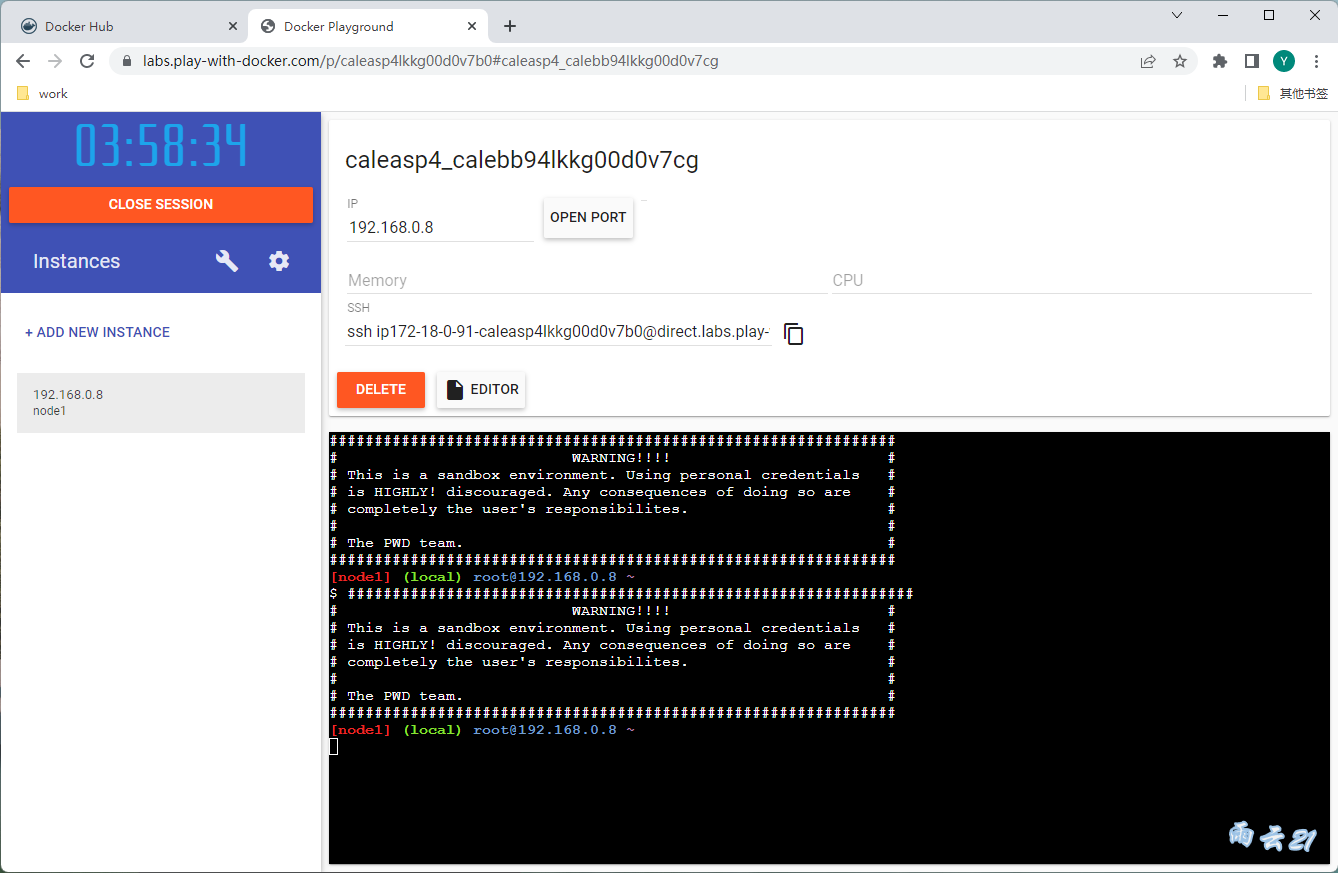The height and width of the screenshot is (873, 1338).
Task: Open settings via the gear icon
Action: (279, 261)
